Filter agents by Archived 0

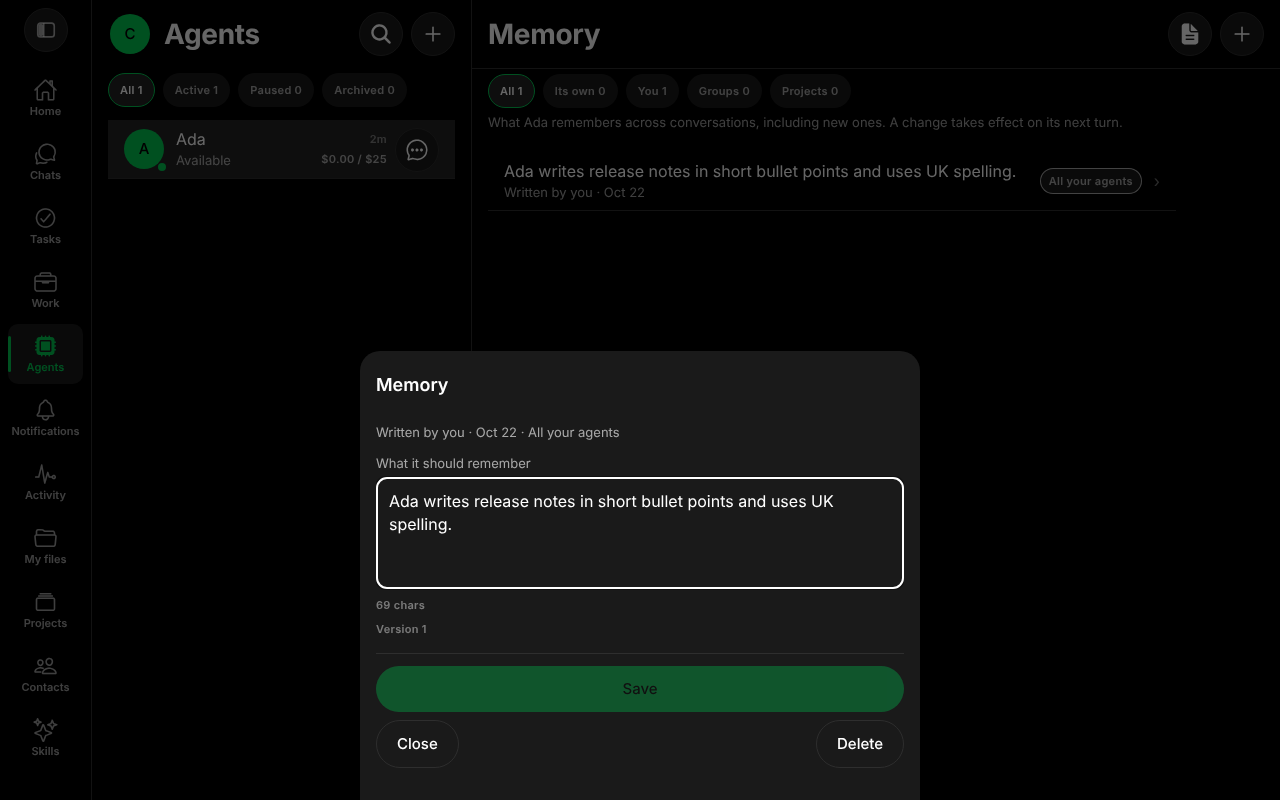364,90
